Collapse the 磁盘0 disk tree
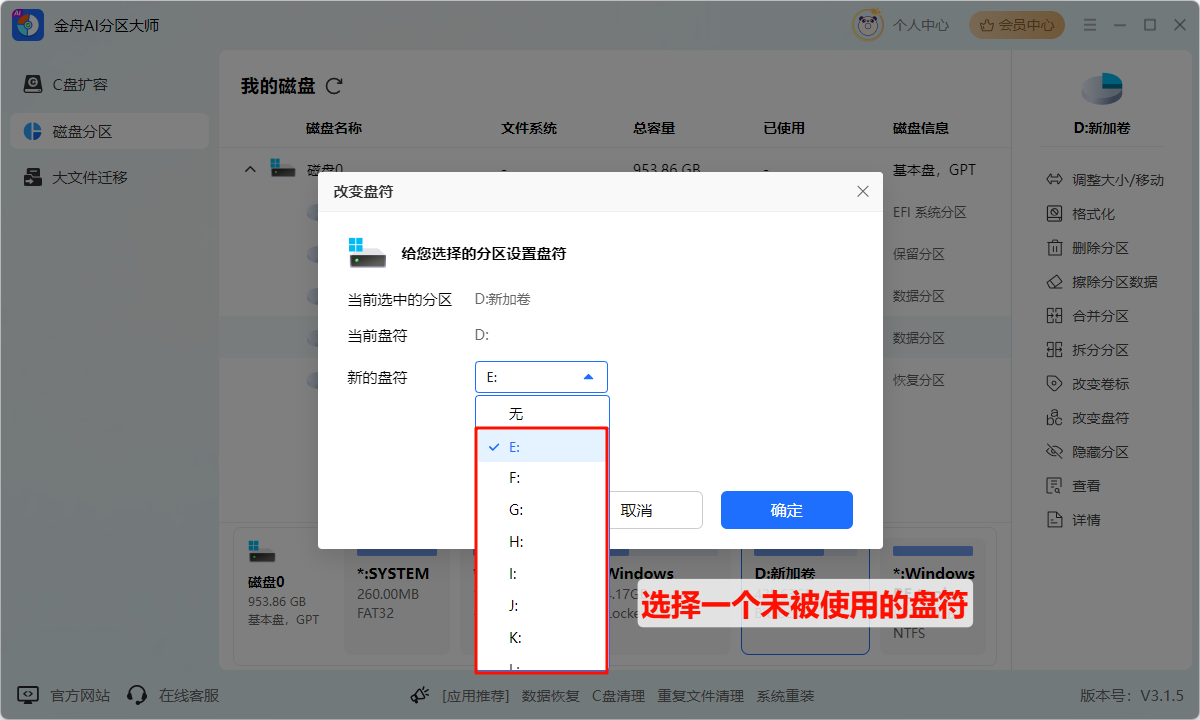 (x=250, y=169)
